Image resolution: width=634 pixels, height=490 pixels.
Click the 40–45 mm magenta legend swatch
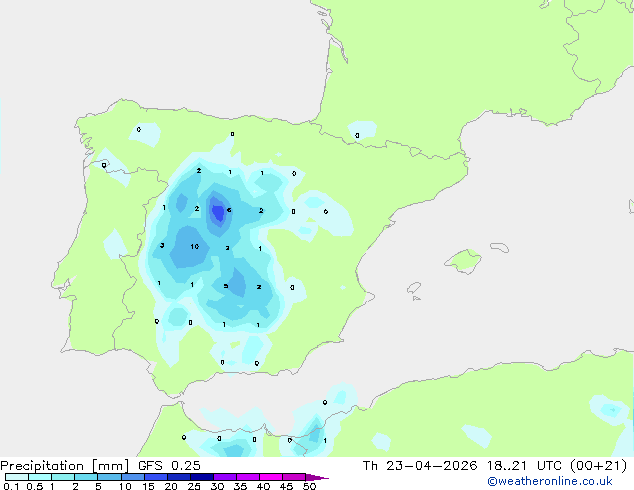[271, 477]
